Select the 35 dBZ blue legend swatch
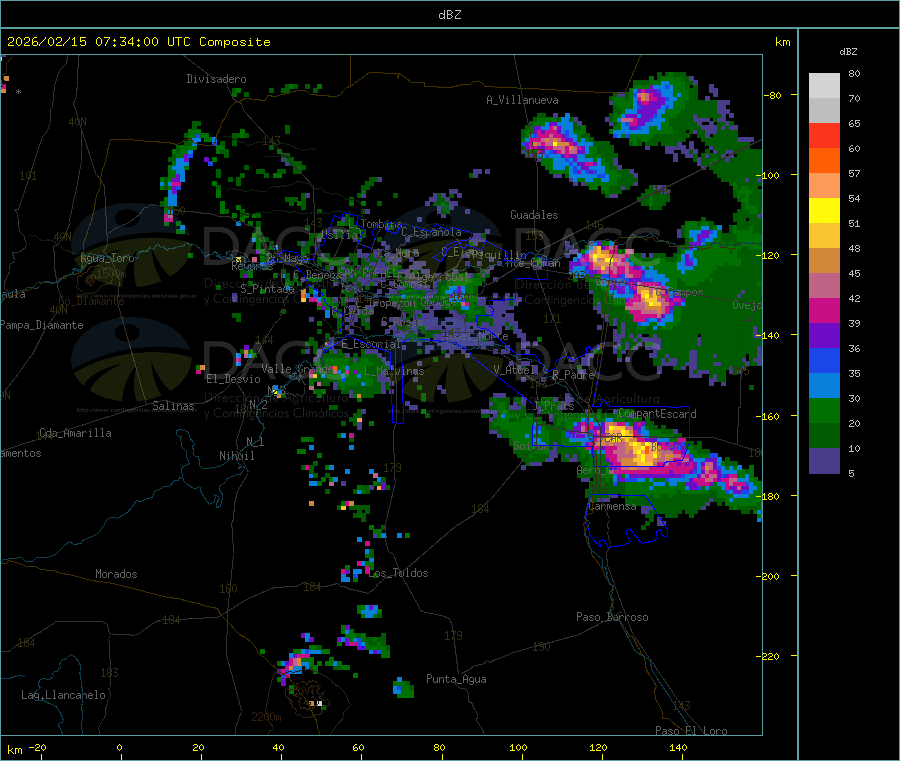The width and height of the screenshot is (900, 761). pyautogui.click(x=824, y=360)
